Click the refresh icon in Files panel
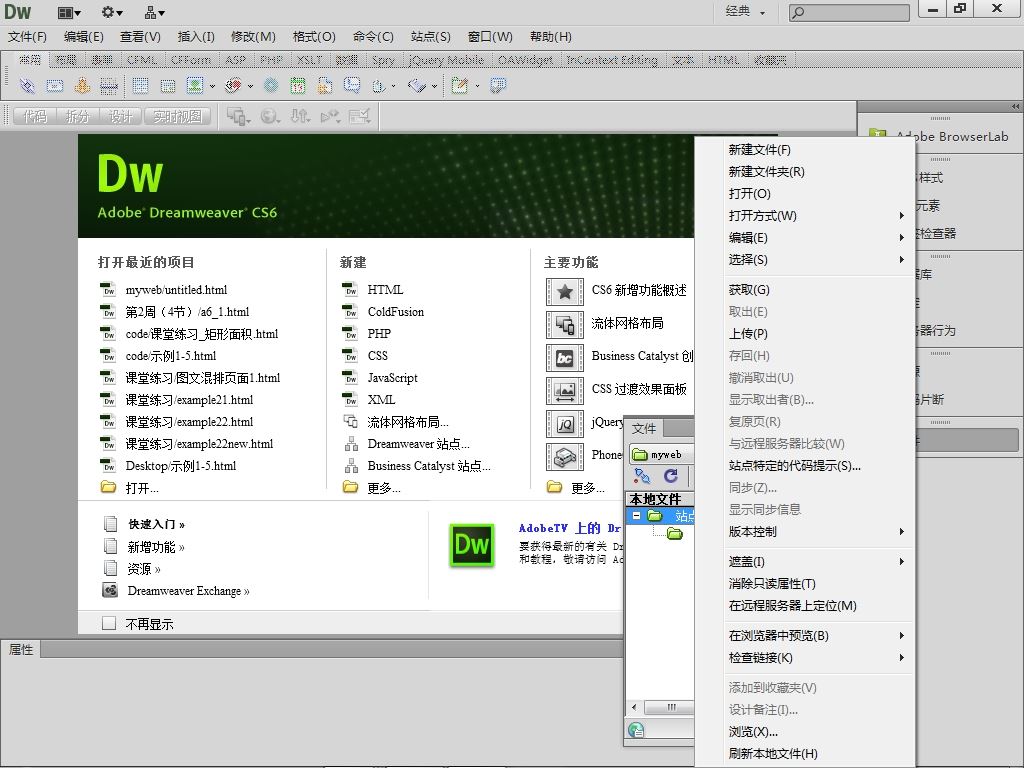Screen dimensions: 1024x768 [671, 476]
